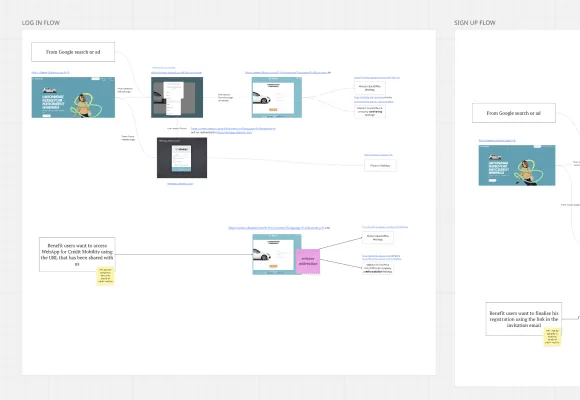Select 'Benefit users want to access WebApp' box
Viewport: 580px width, 400px height.
(x=77, y=255)
